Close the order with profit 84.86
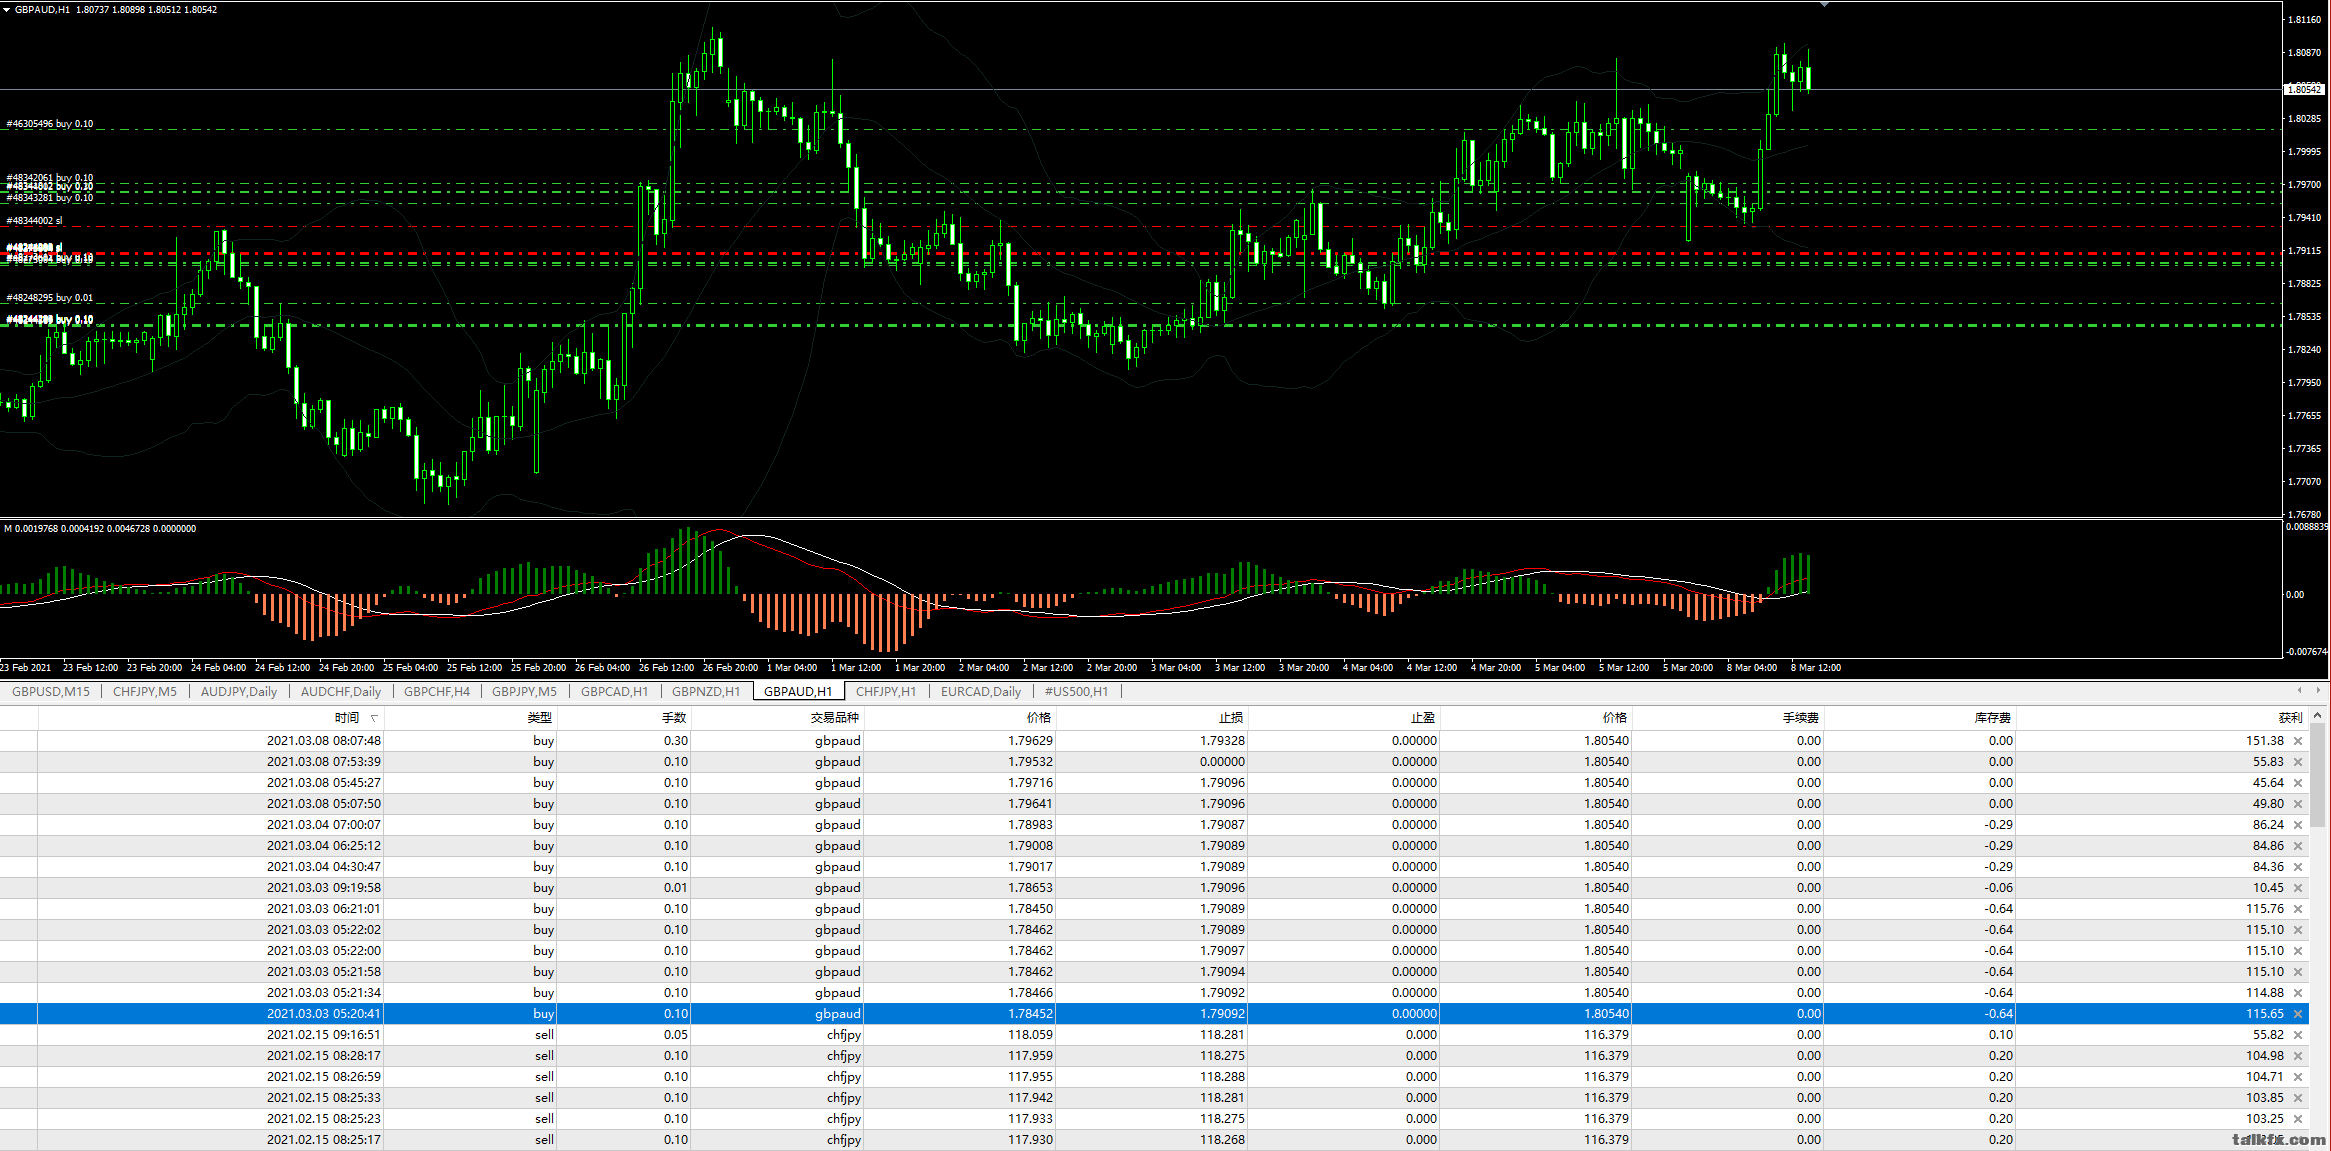 coord(2298,846)
